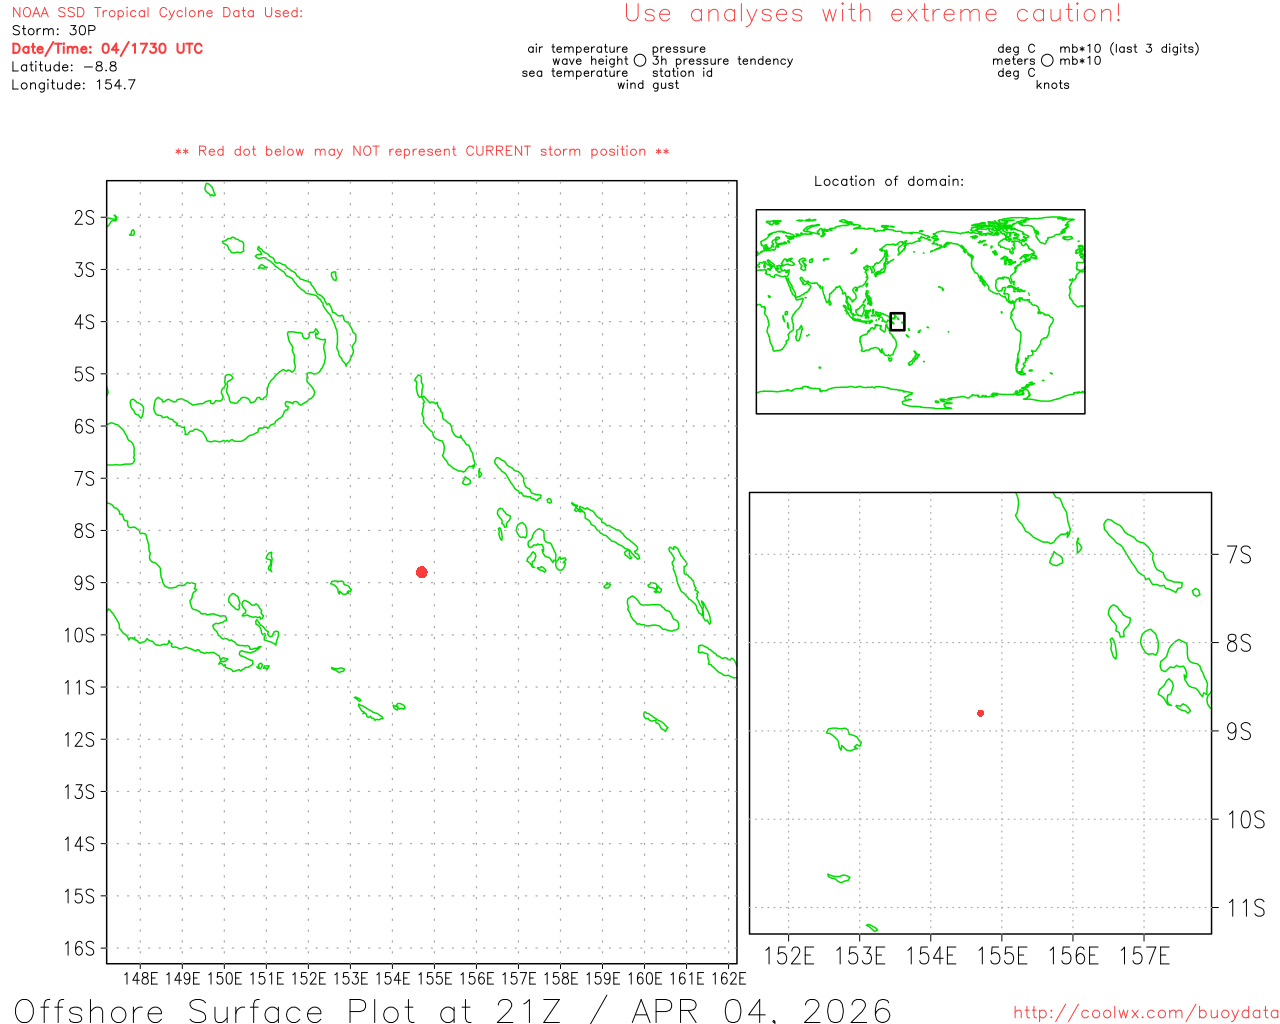Screen dimensions: 1280x1024
Task: Click the "Longitude: 154.7" readout
Action: pos(73,85)
